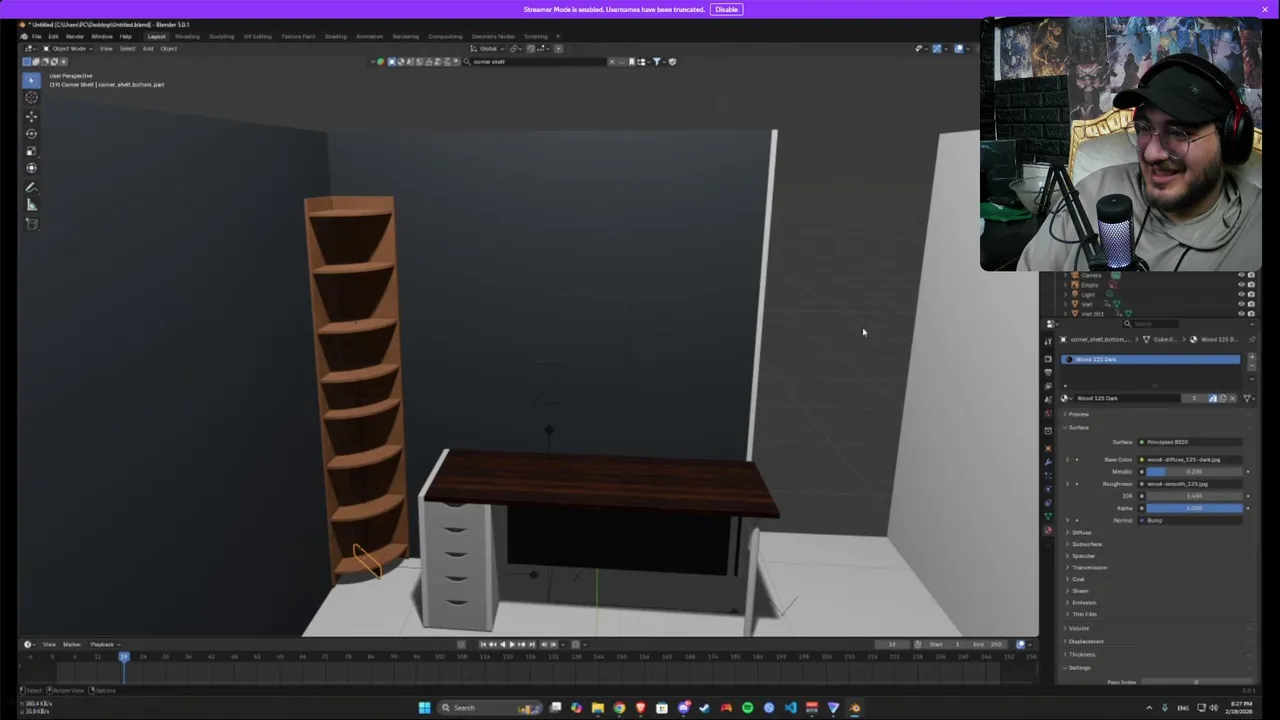Click the play animation button
This screenshot has height=720, width=1280.
pyautogui.click(x=512, y=644)
